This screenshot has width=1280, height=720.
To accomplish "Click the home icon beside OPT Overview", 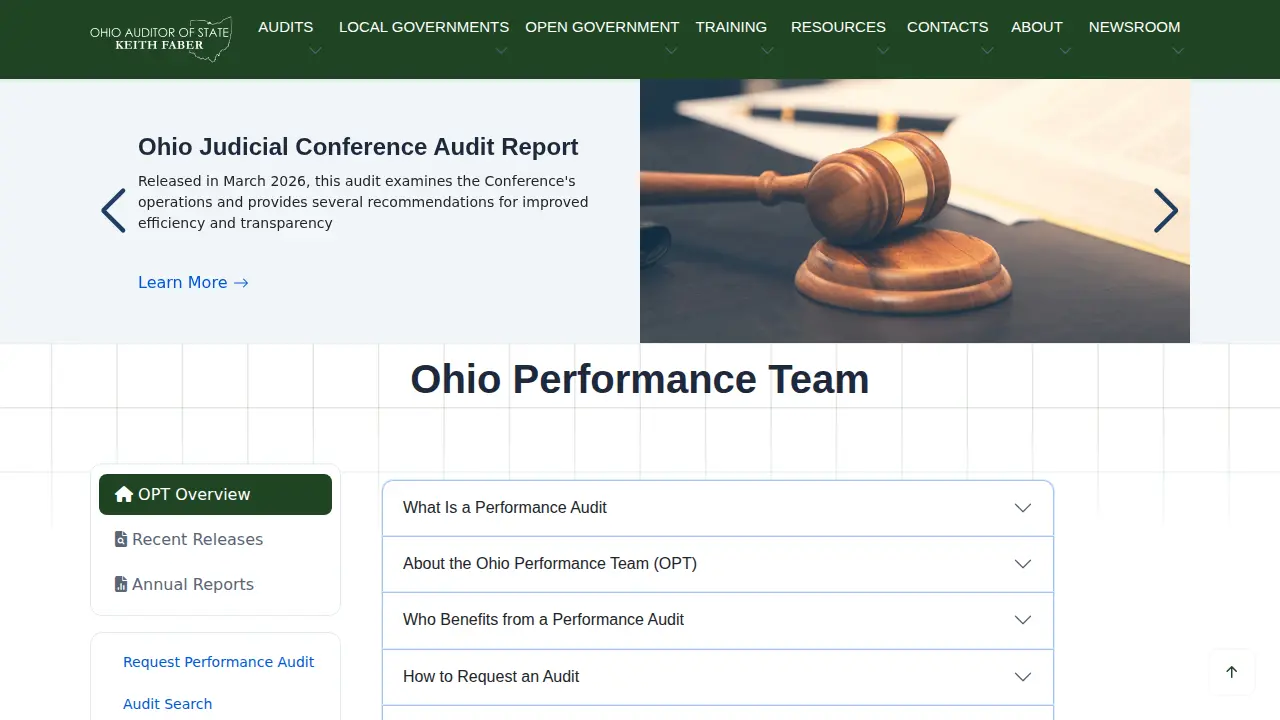I will pos(124,494).
